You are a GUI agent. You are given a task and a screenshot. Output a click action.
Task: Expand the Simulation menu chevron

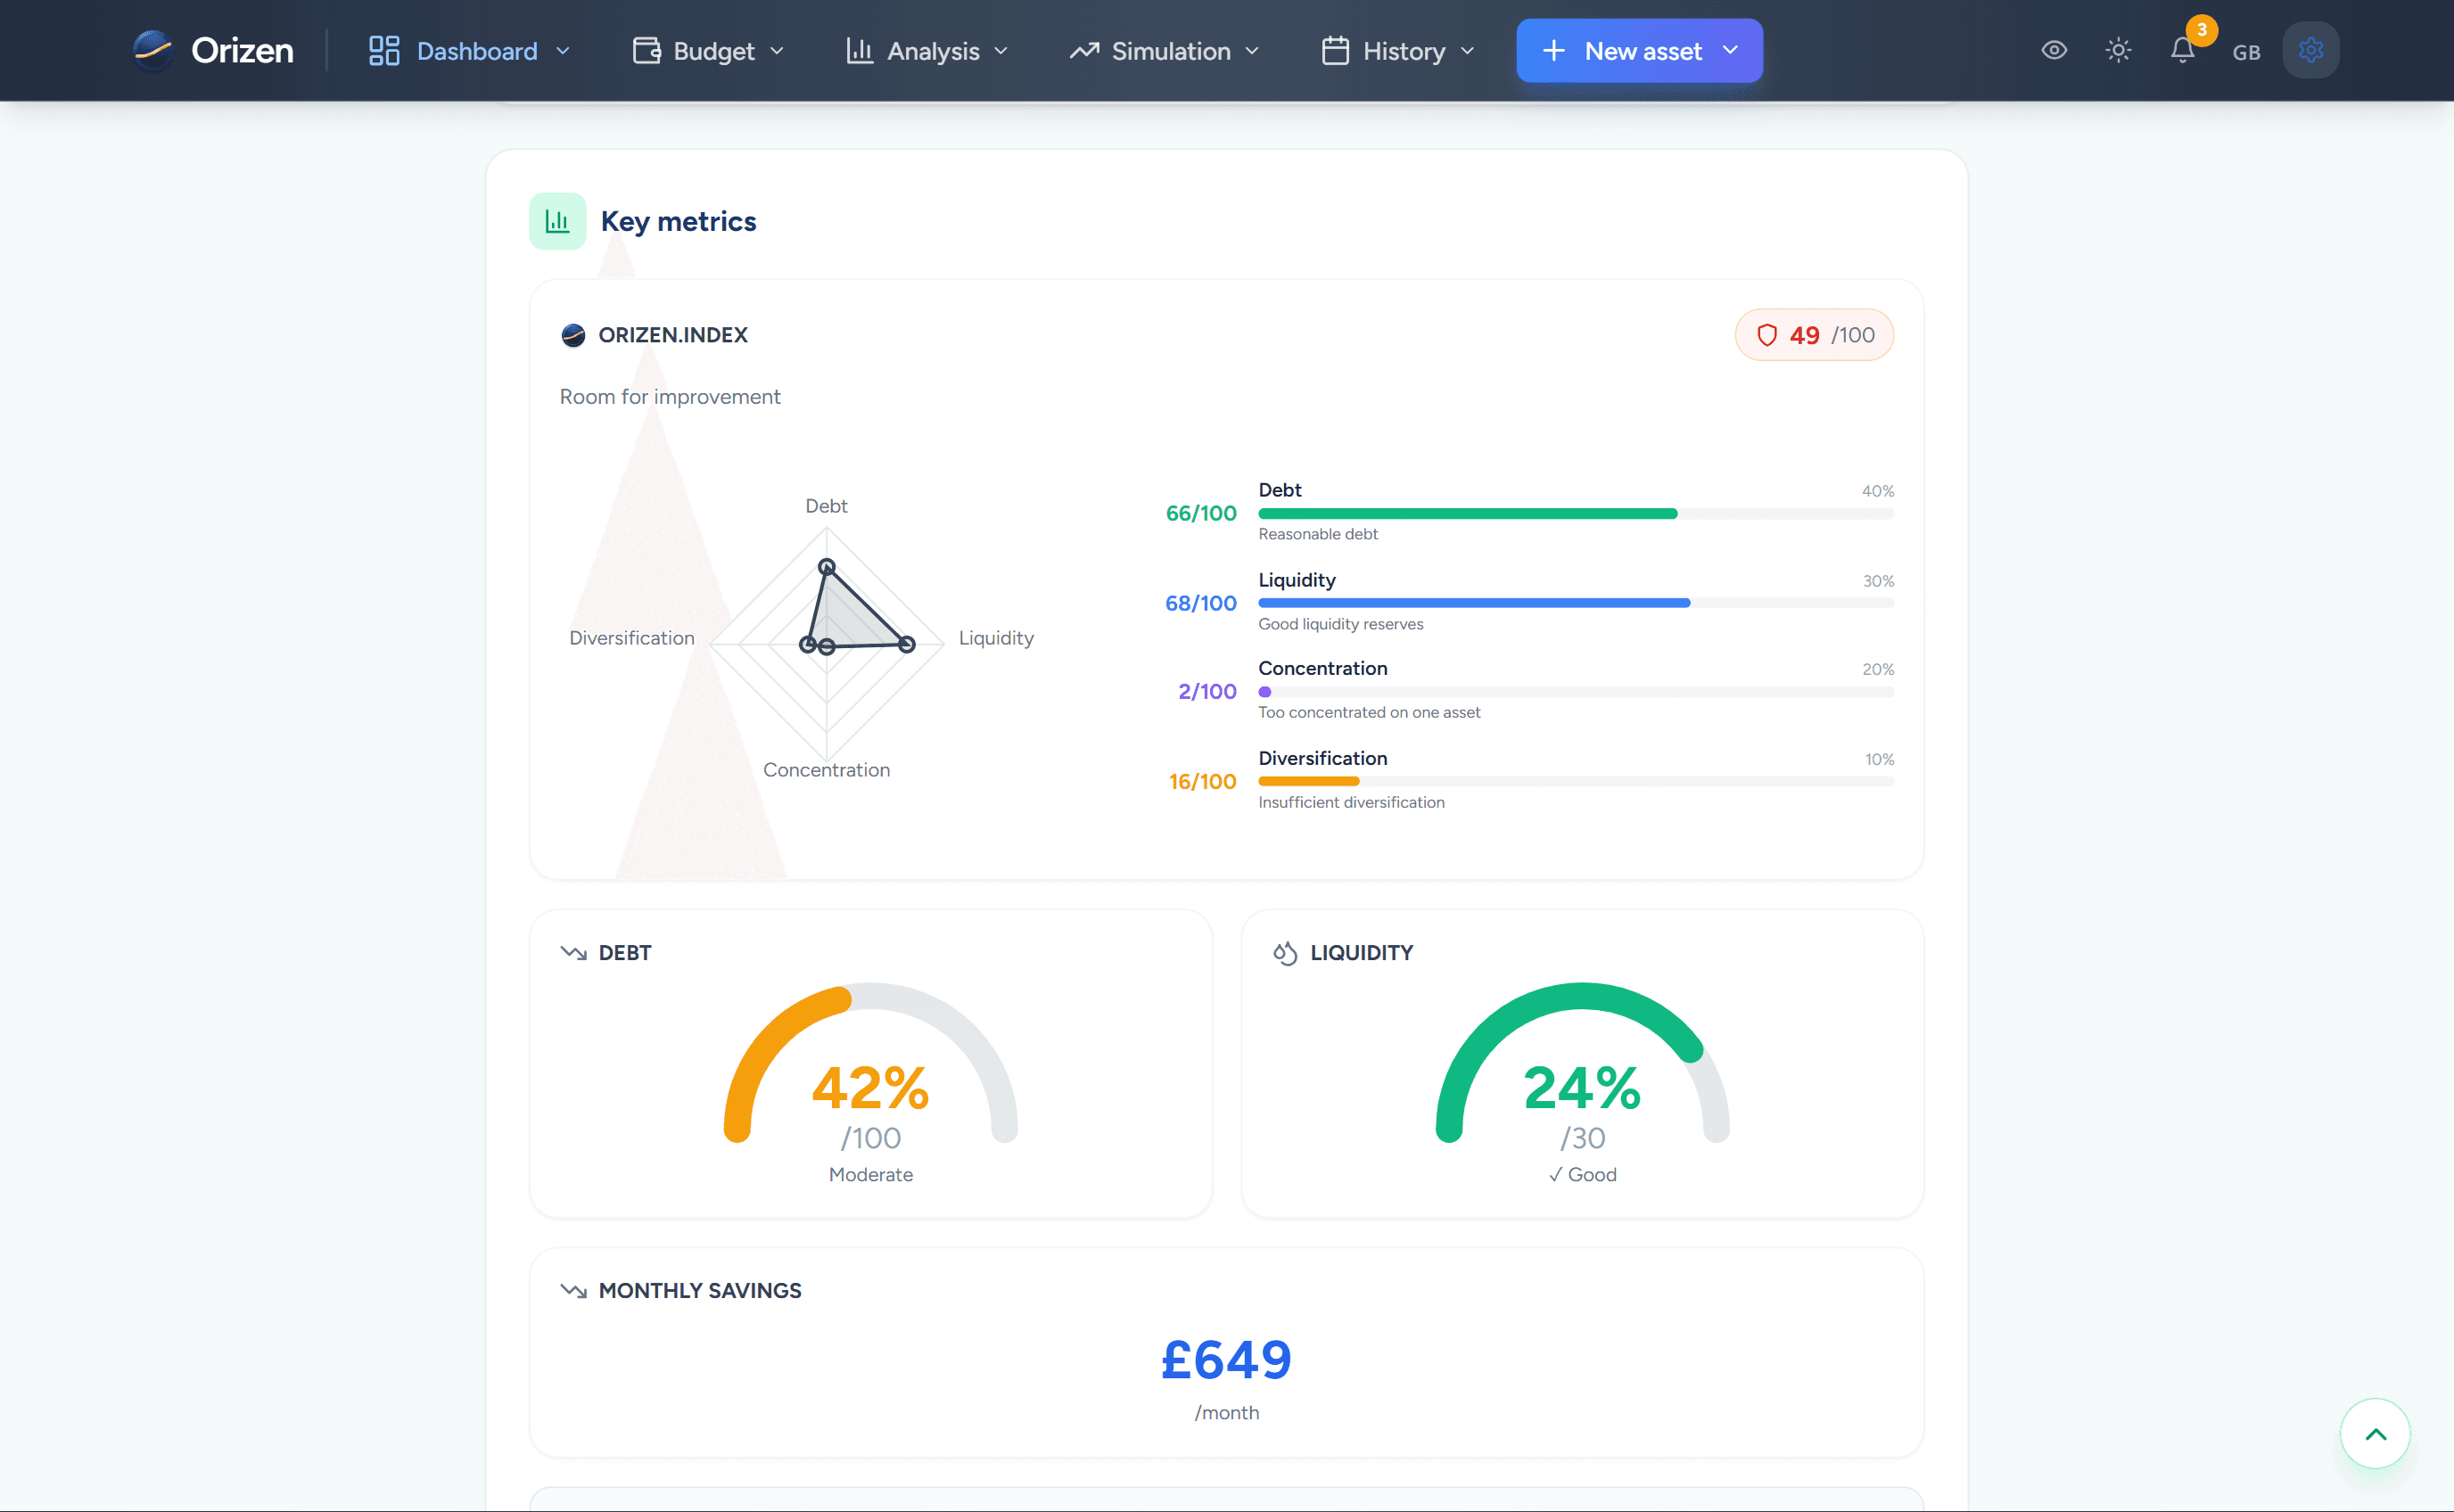pyautogui.click(x=1252, y=51)
